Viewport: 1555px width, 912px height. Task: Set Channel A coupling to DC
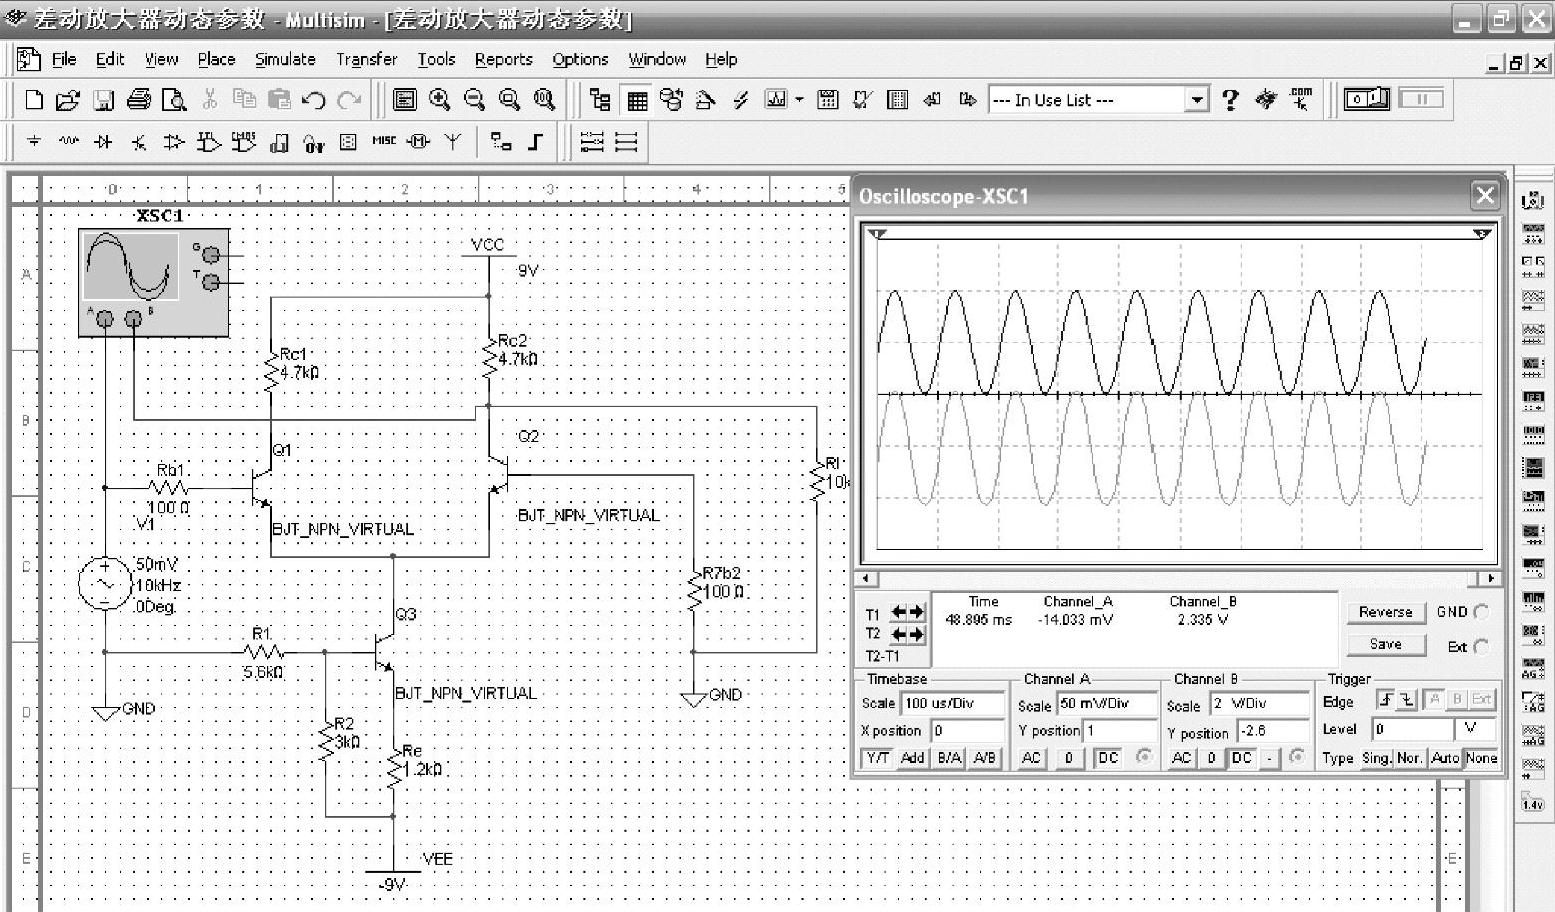point(1108,758)
